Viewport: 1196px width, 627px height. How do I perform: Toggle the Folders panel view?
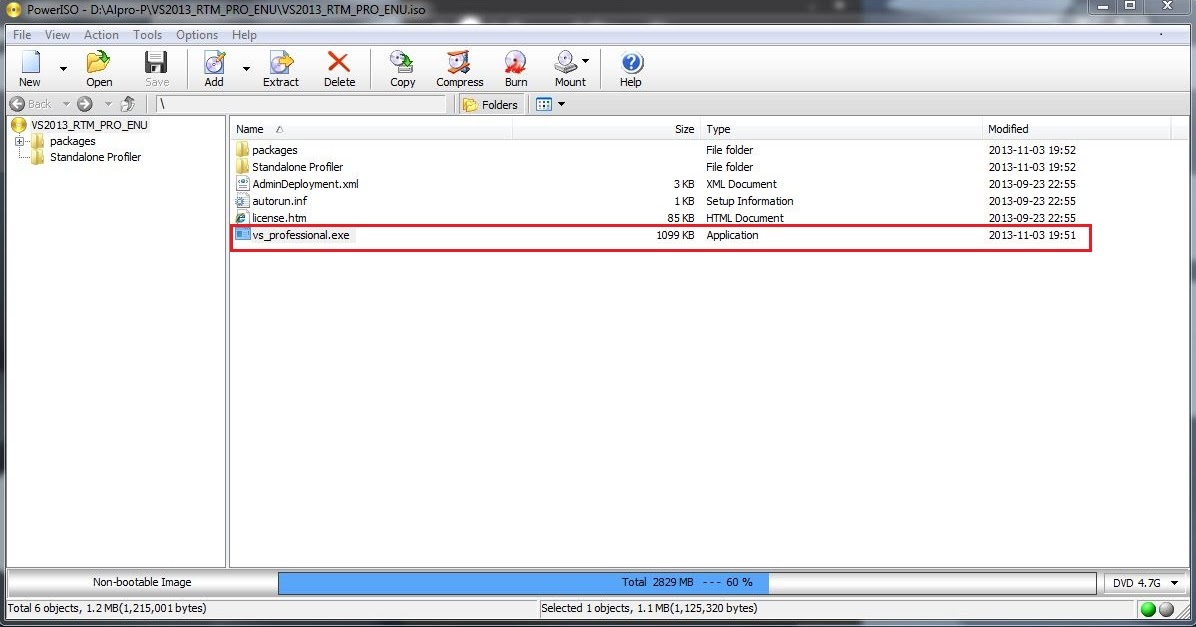(x=490, y=103)
